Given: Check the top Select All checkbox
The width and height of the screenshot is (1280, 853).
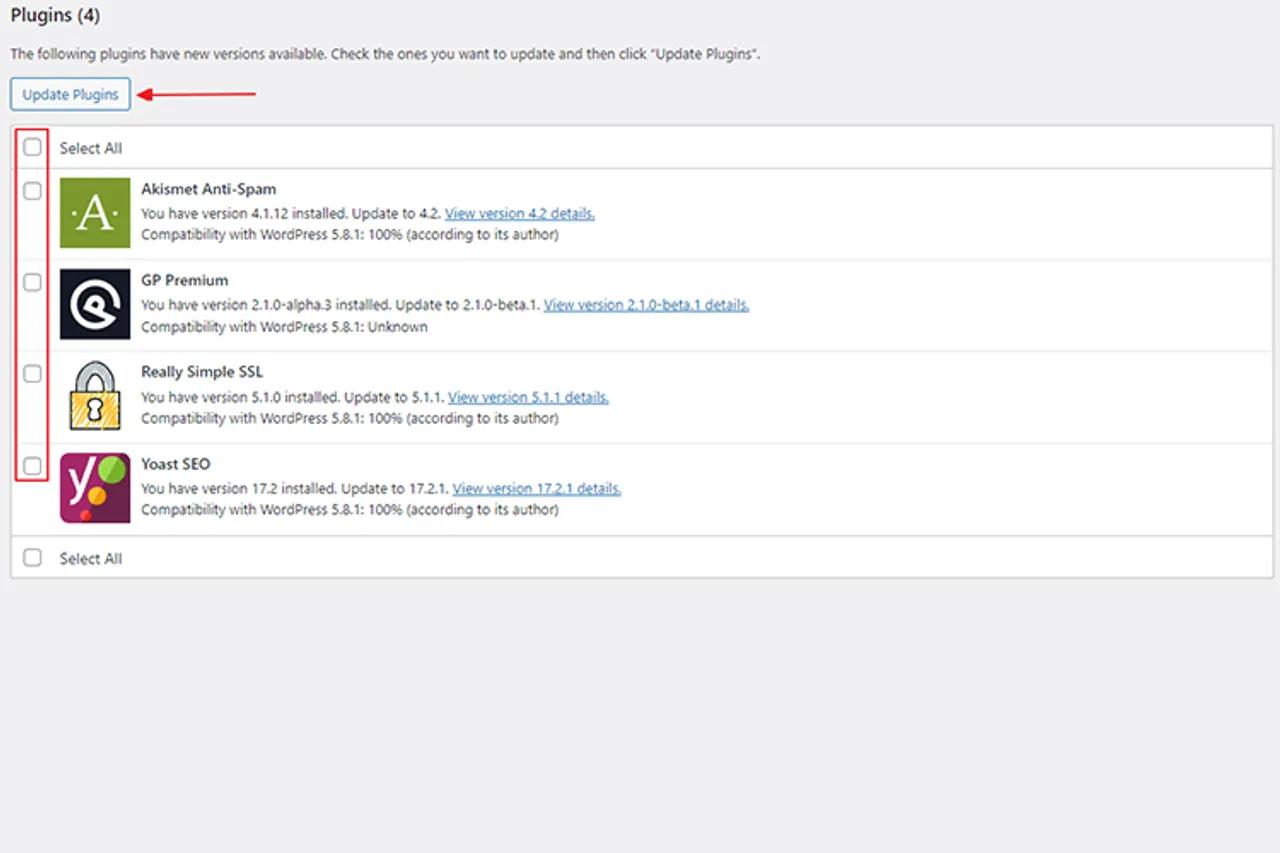Looking at the screenshot, I should [x=33, y=147].
